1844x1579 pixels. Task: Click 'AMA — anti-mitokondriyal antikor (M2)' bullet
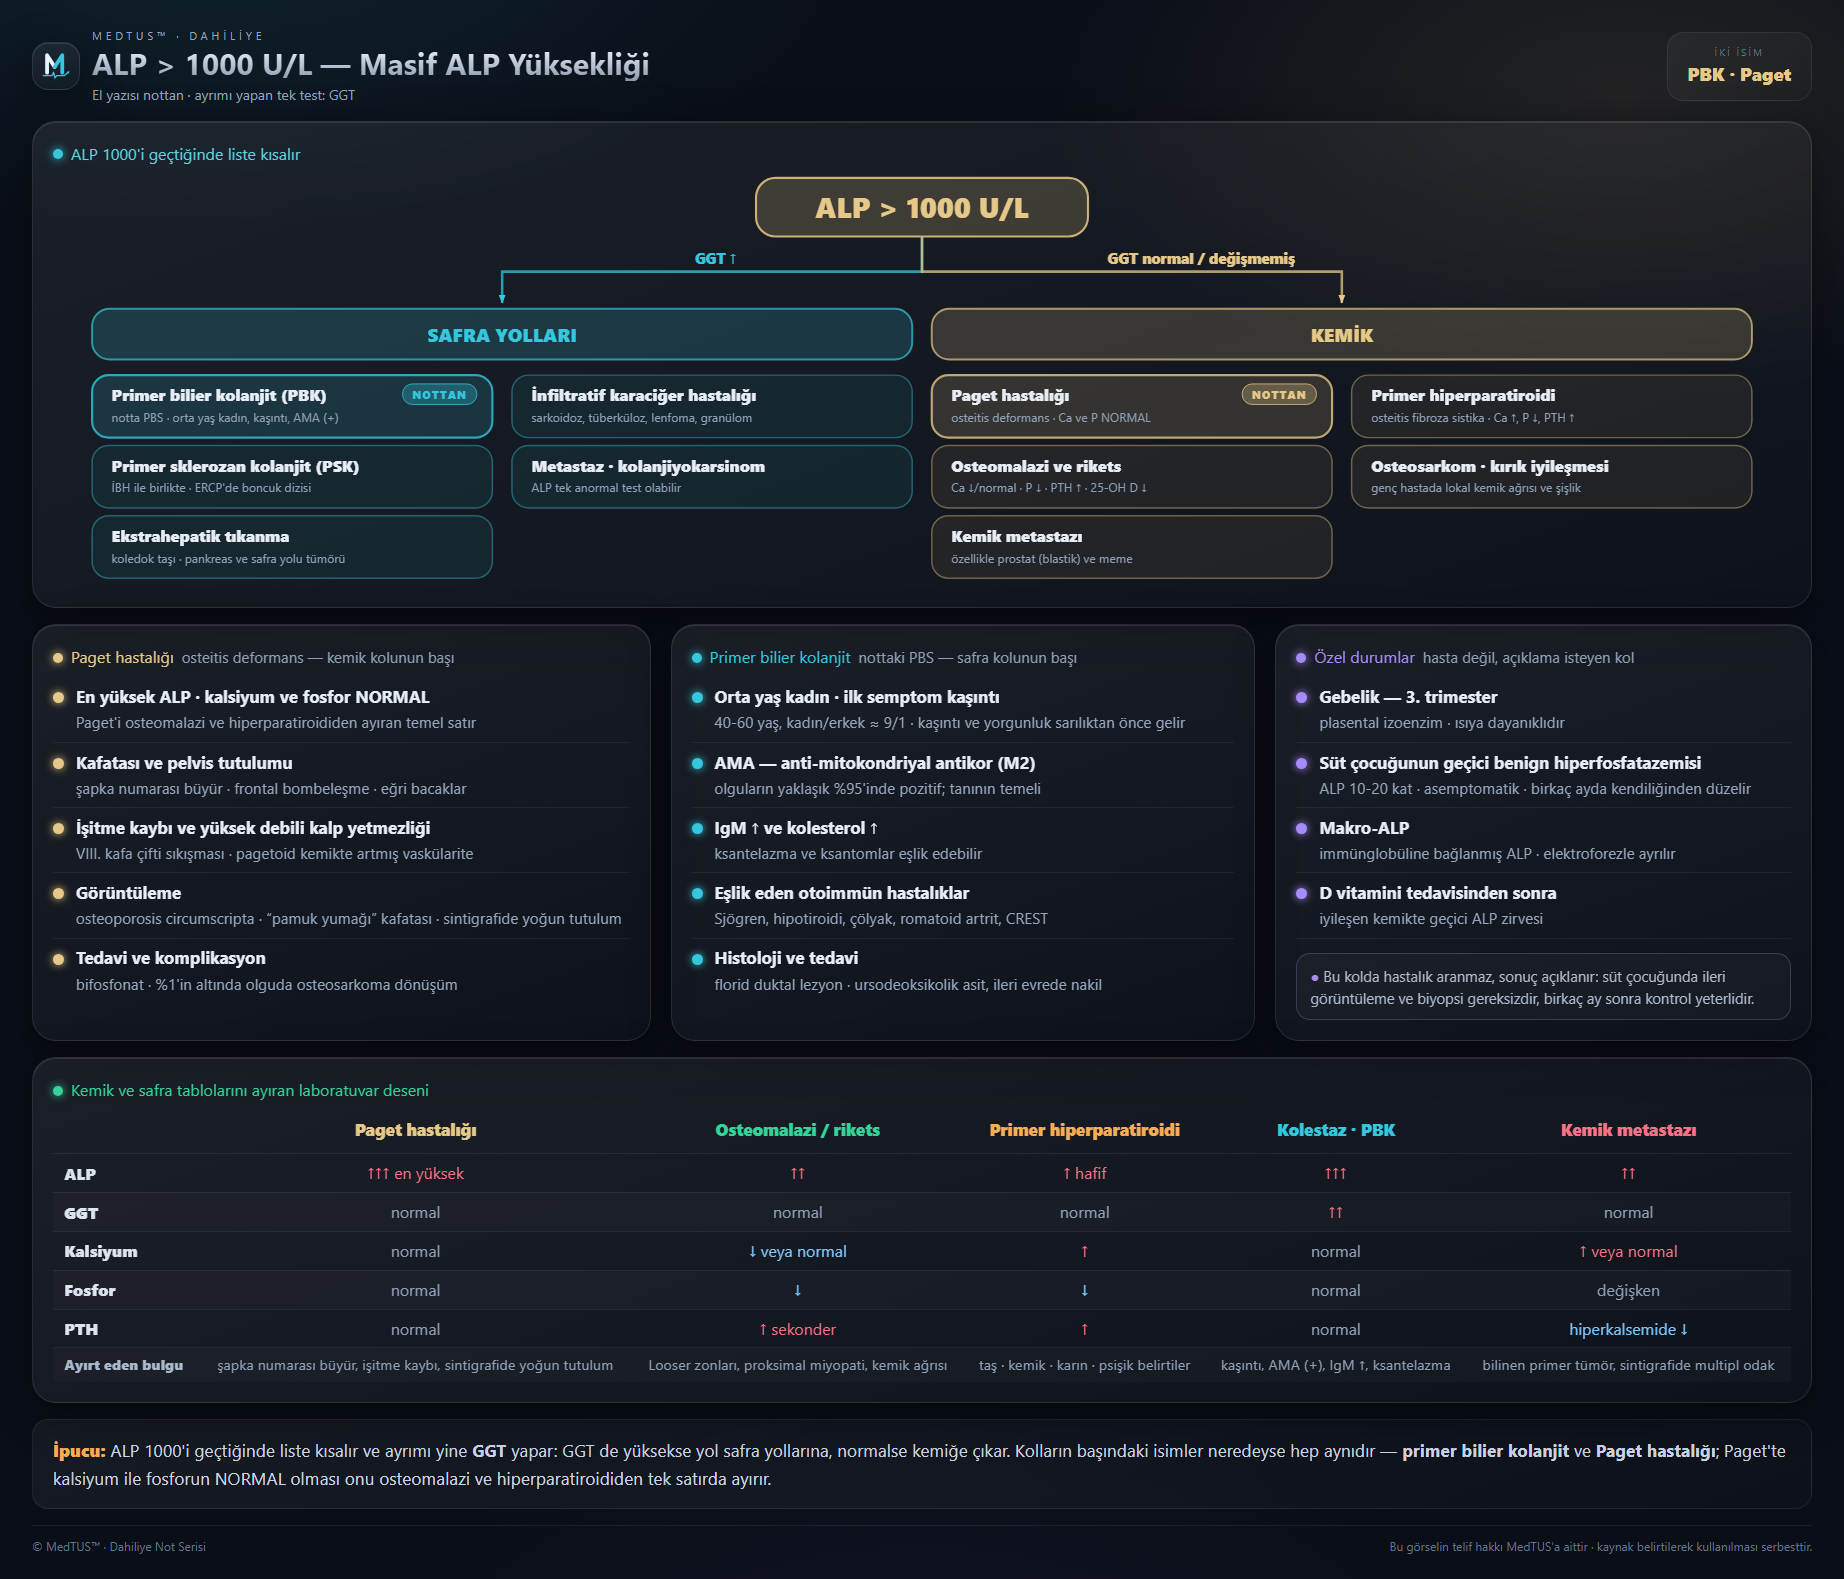[874, 763]
